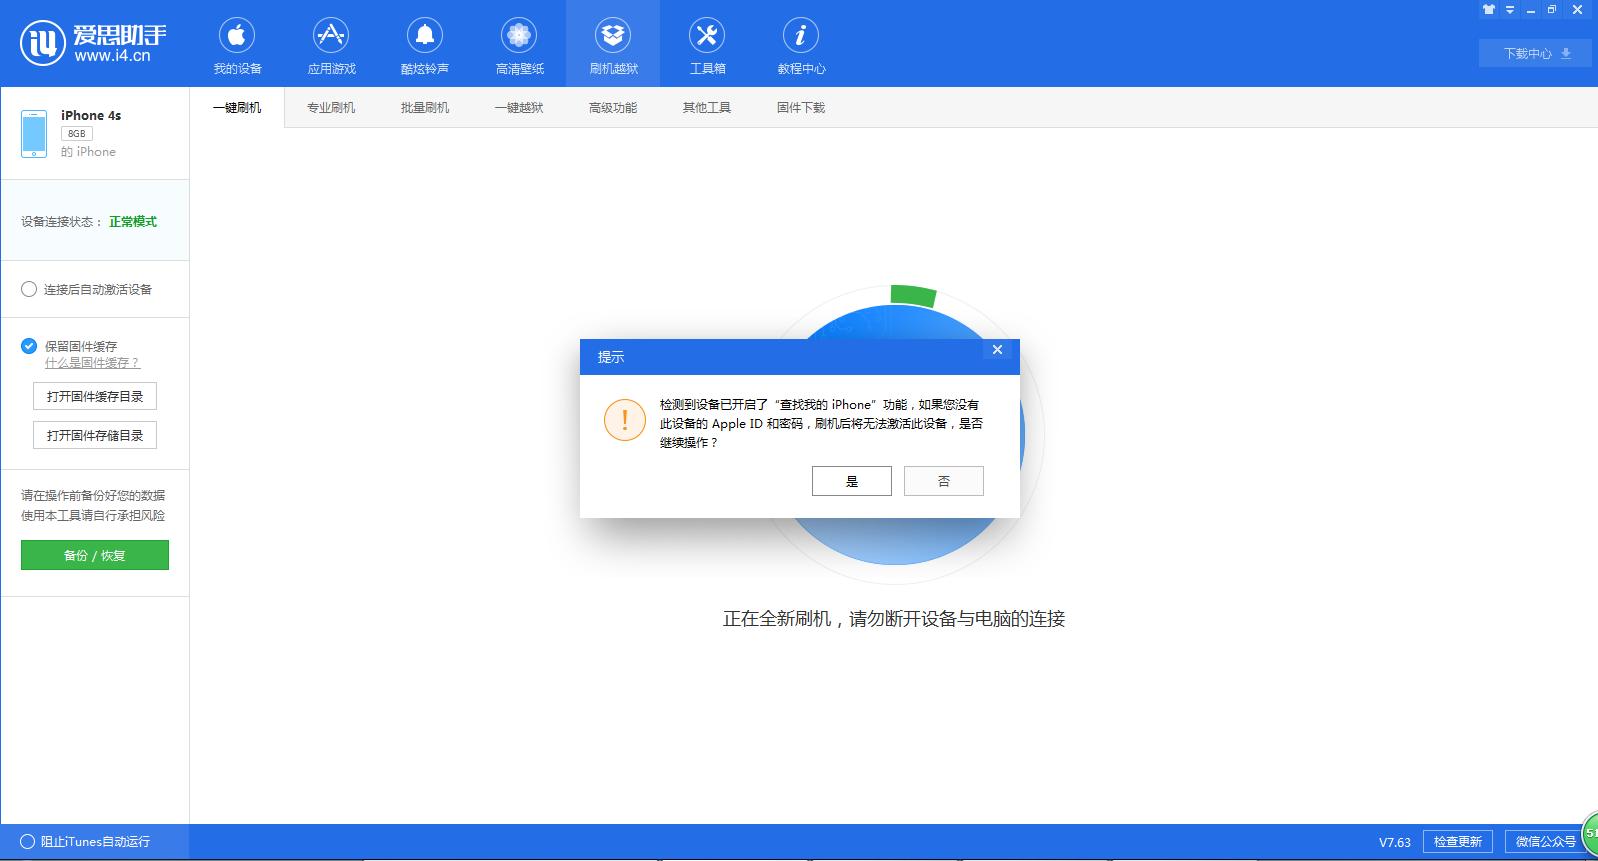This screenshot has width=1598, height=861.
Task: Switch to 高级功能 tab
Action: pyautogui.click(x=613, y=108)
